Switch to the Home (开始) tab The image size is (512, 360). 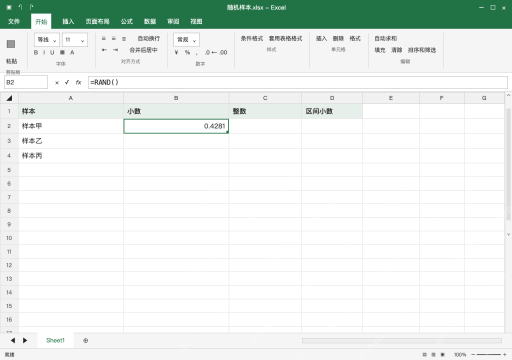[41, 22]
